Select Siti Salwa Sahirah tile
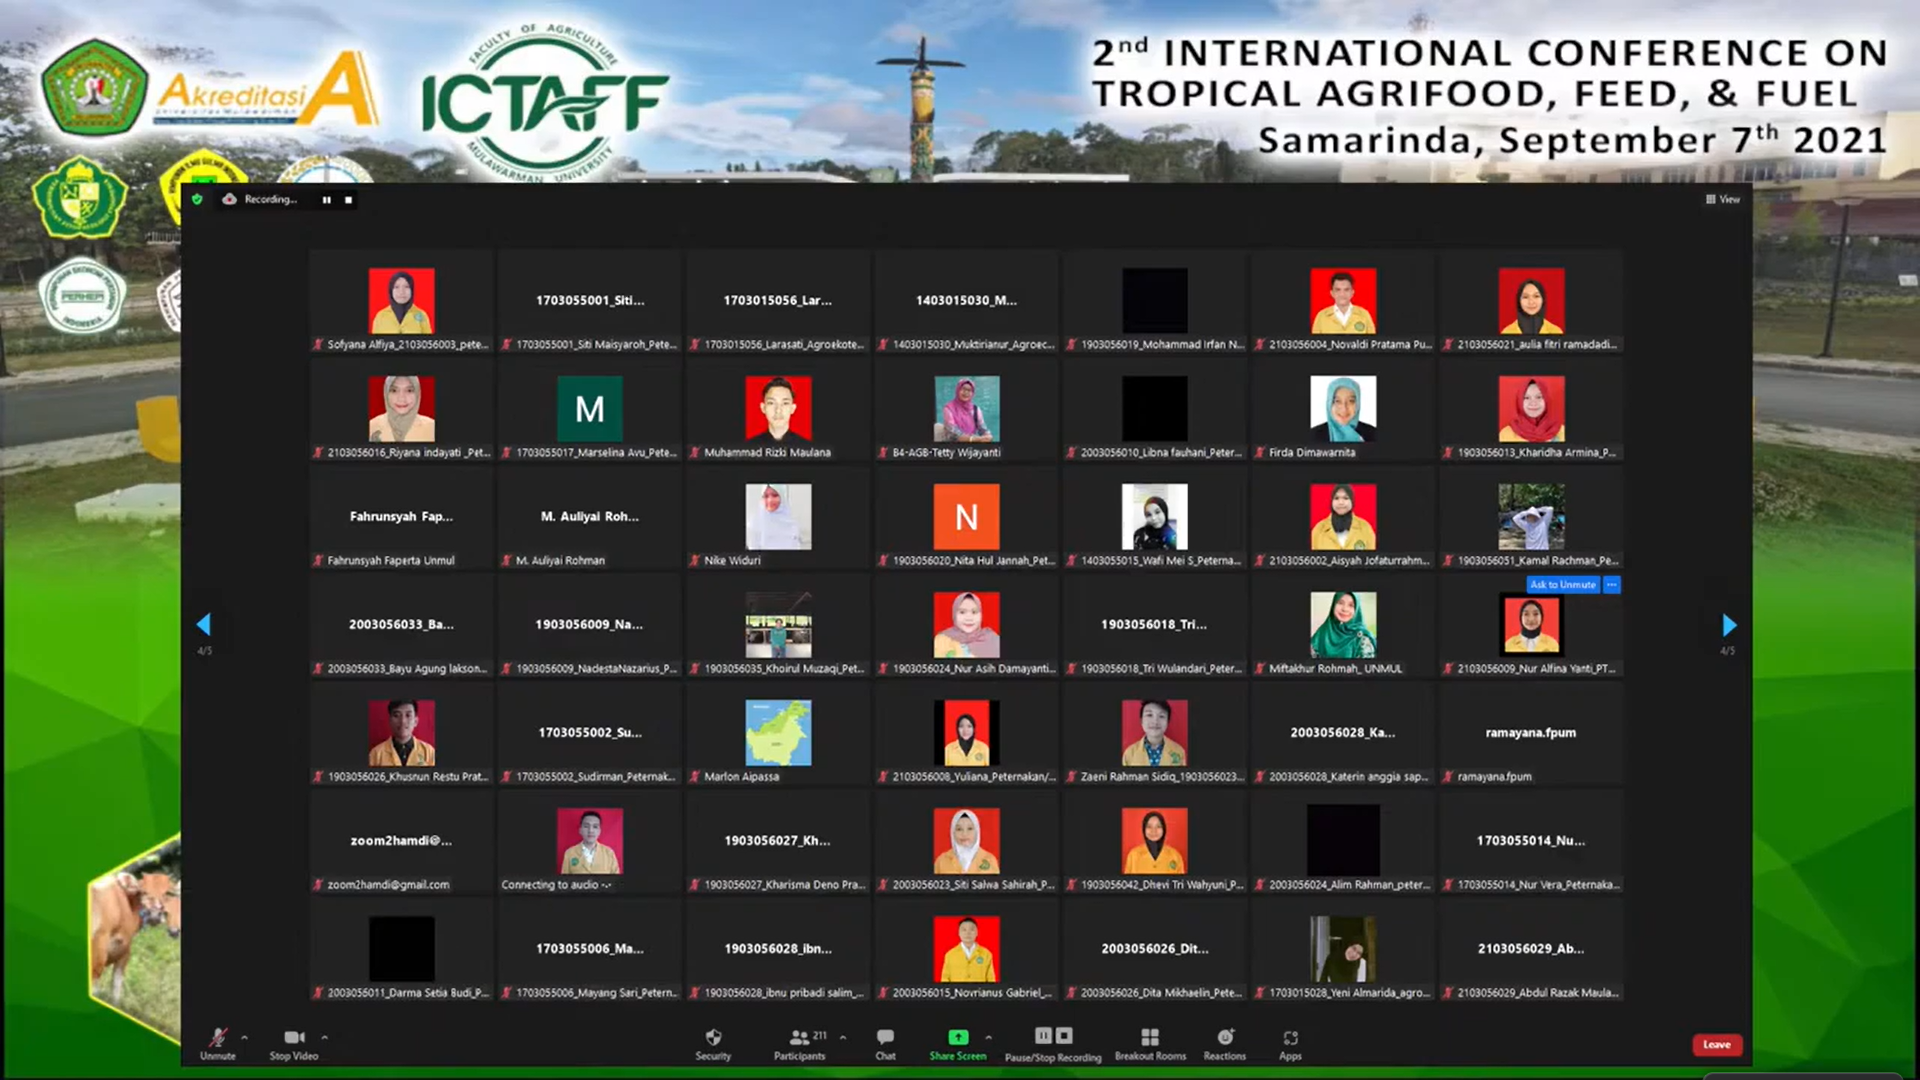The width and height of the screenshot is (1920, 1080). tap(966, 841)
